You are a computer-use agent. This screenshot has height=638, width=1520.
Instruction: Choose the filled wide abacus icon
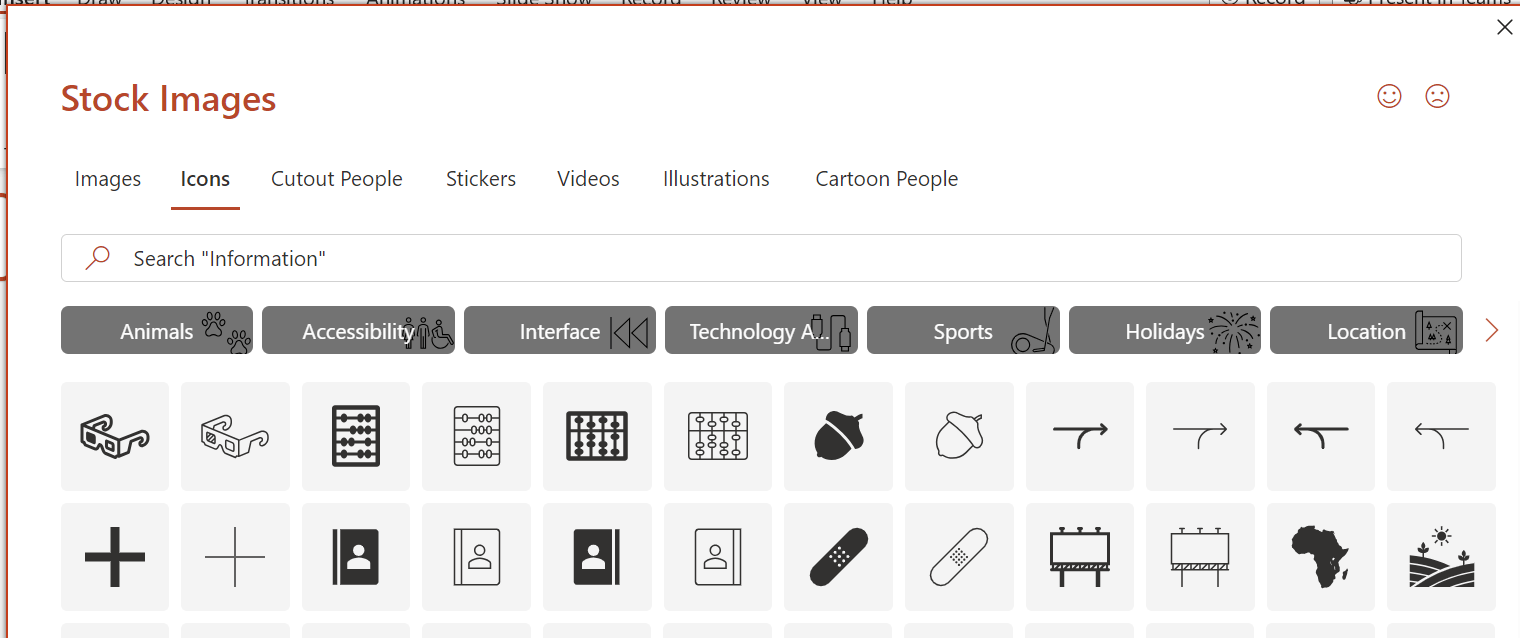point(597,436)
